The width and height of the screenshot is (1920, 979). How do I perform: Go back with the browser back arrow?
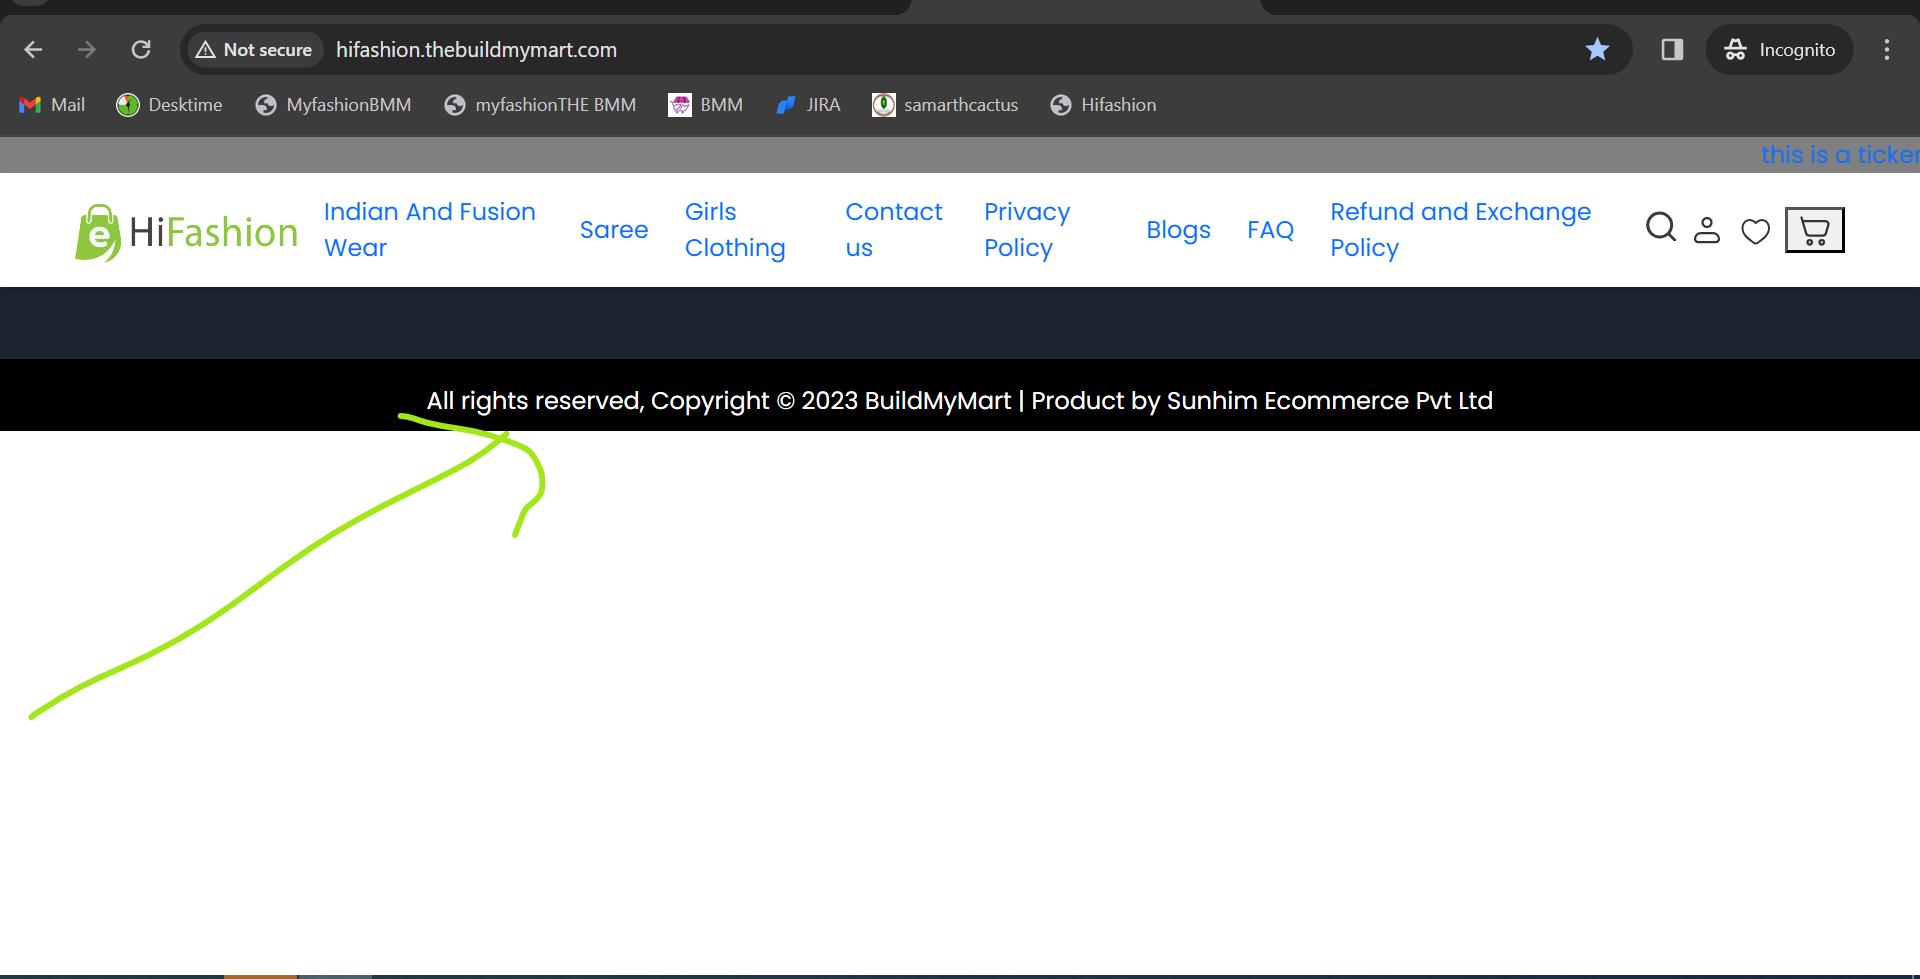33,50
